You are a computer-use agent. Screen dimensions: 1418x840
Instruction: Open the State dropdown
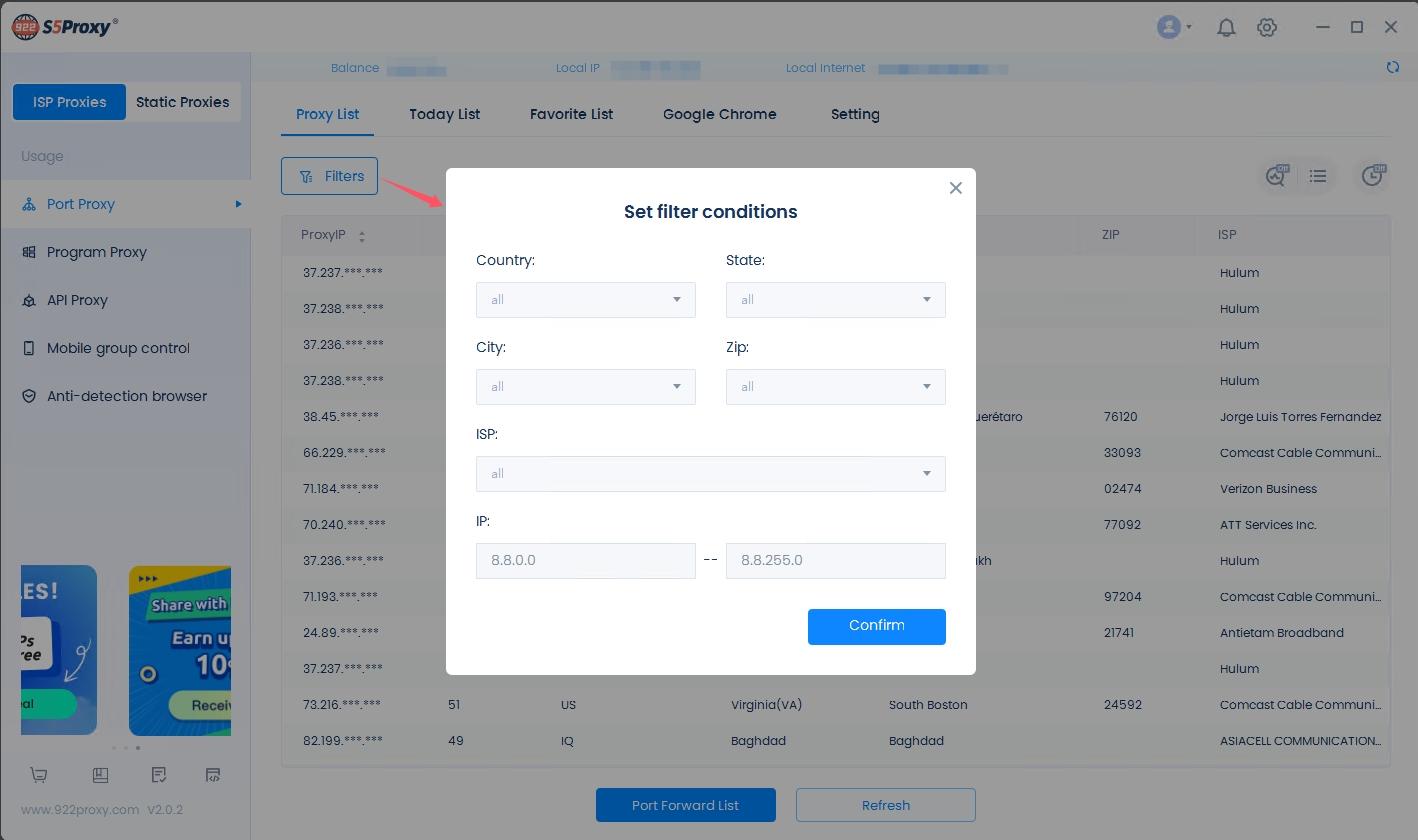coord(835,300)
